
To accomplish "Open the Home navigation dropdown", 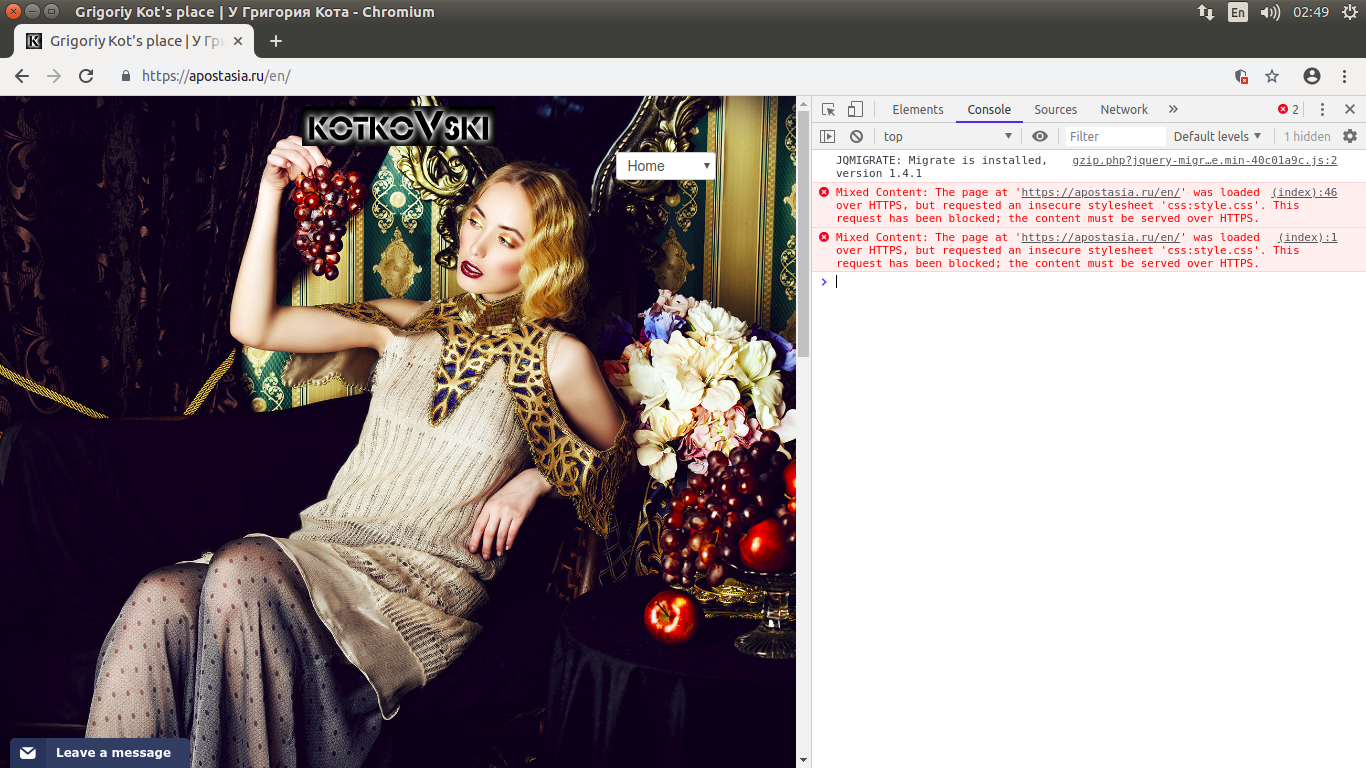I will click(666, 166).
